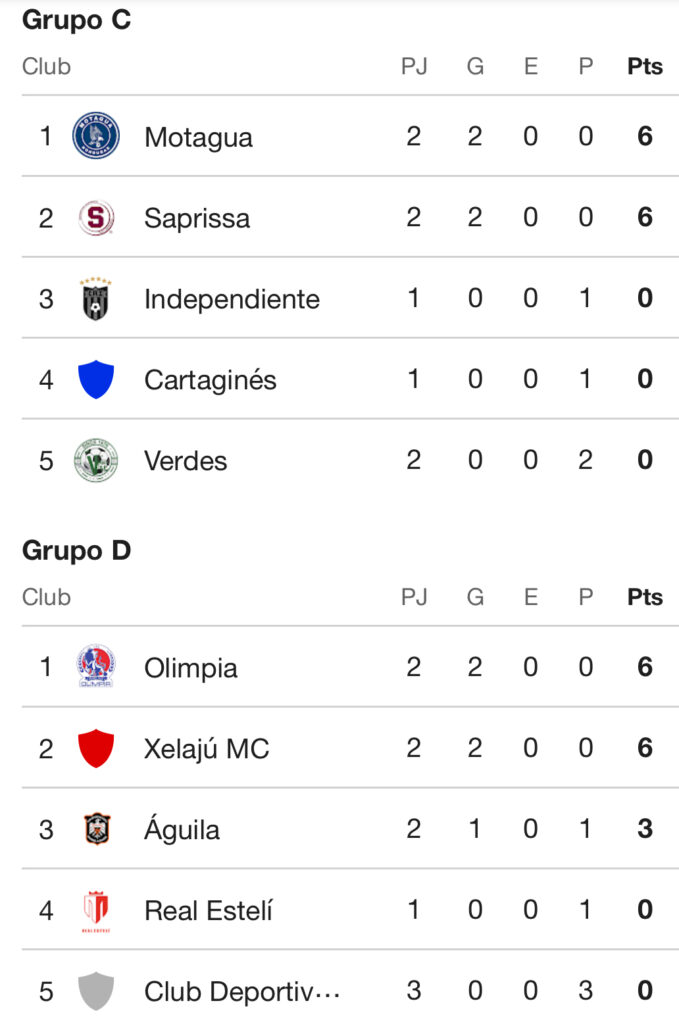Screen dimensions: 679x1024
Task: Tap the Olimpia club logo
Action: point(96,667)
